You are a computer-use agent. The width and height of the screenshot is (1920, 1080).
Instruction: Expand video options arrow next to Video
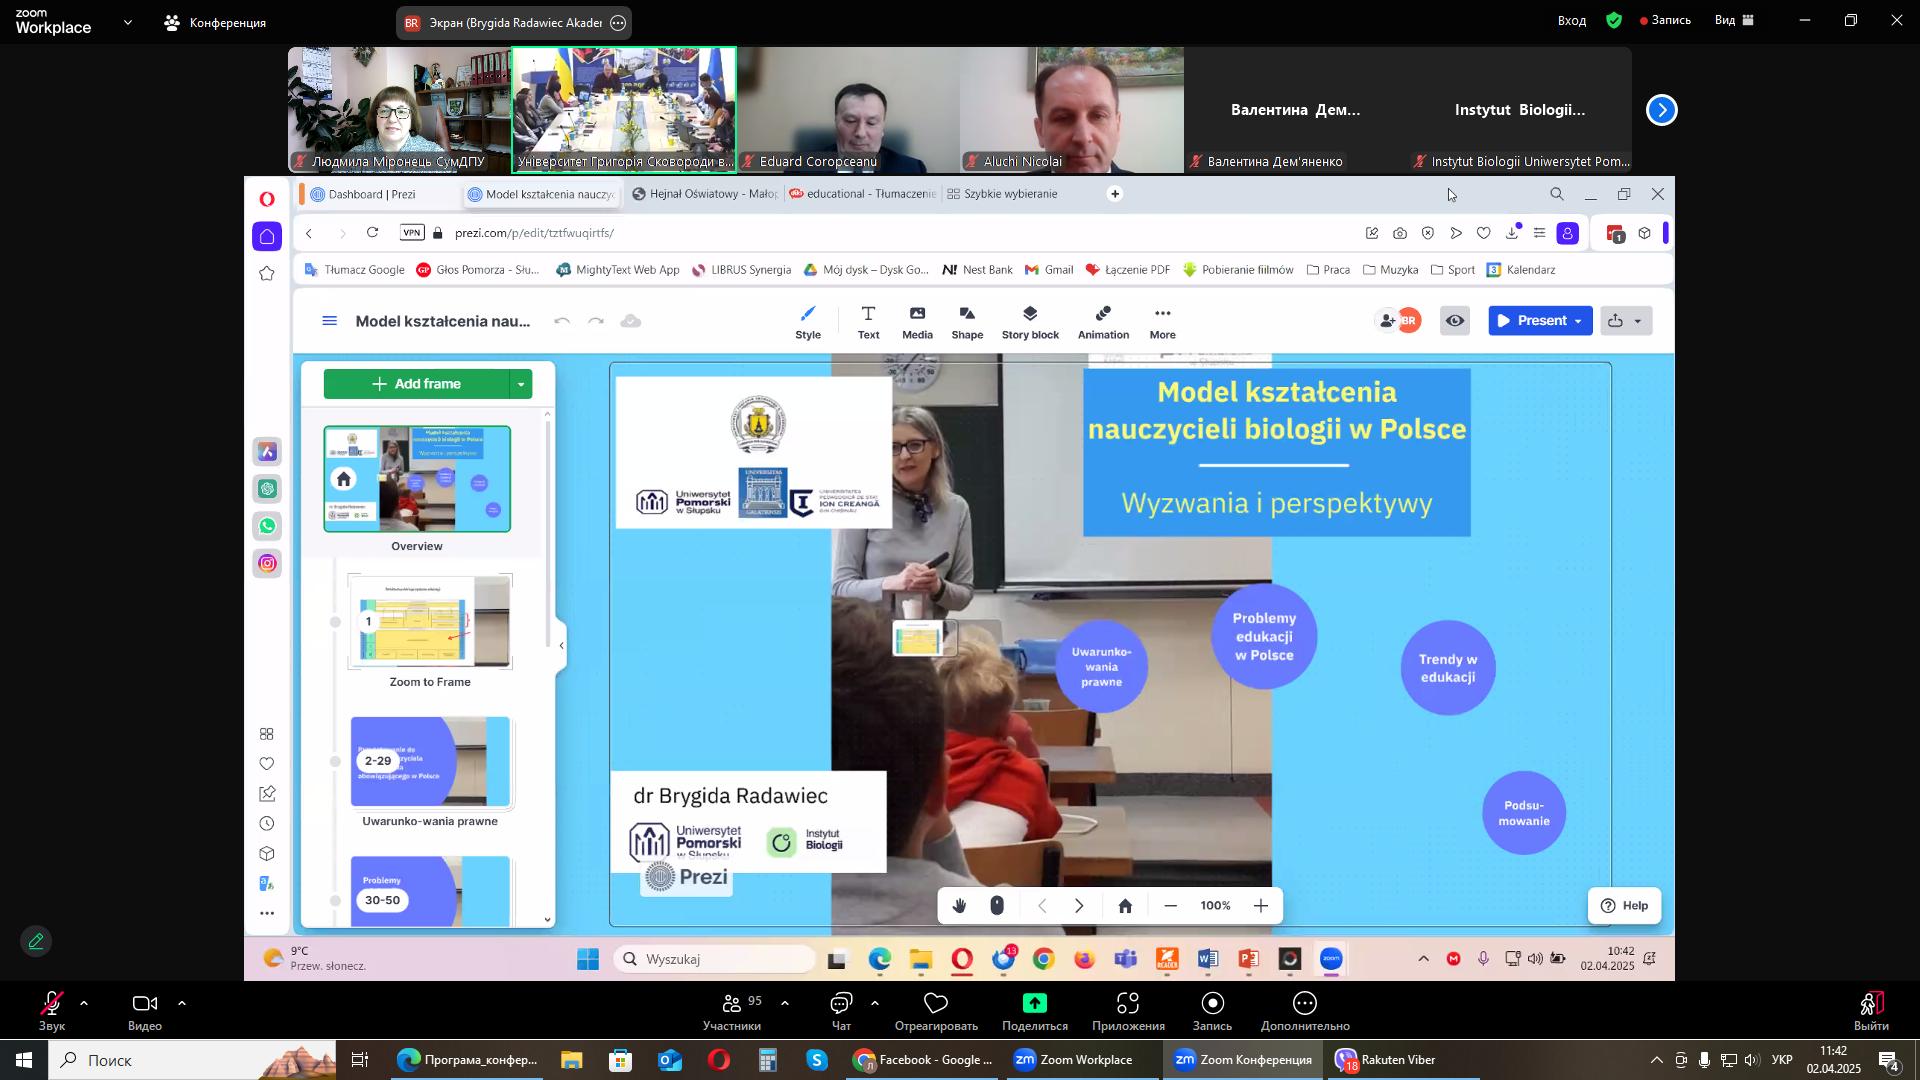coord(182,1003)
